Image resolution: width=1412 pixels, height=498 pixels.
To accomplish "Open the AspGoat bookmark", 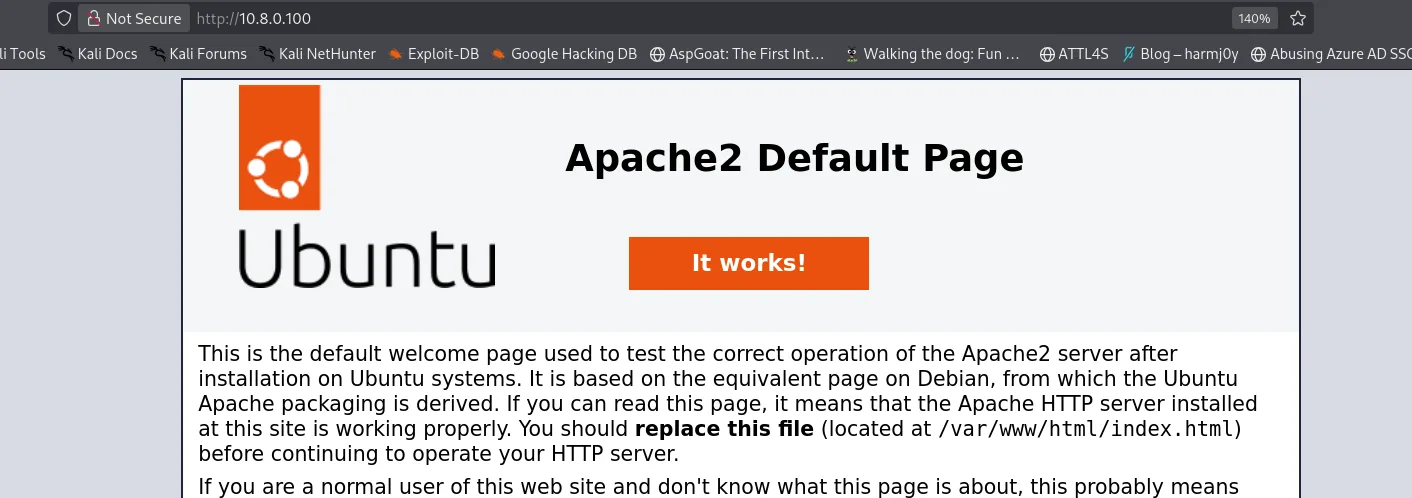I will [737, 54].
